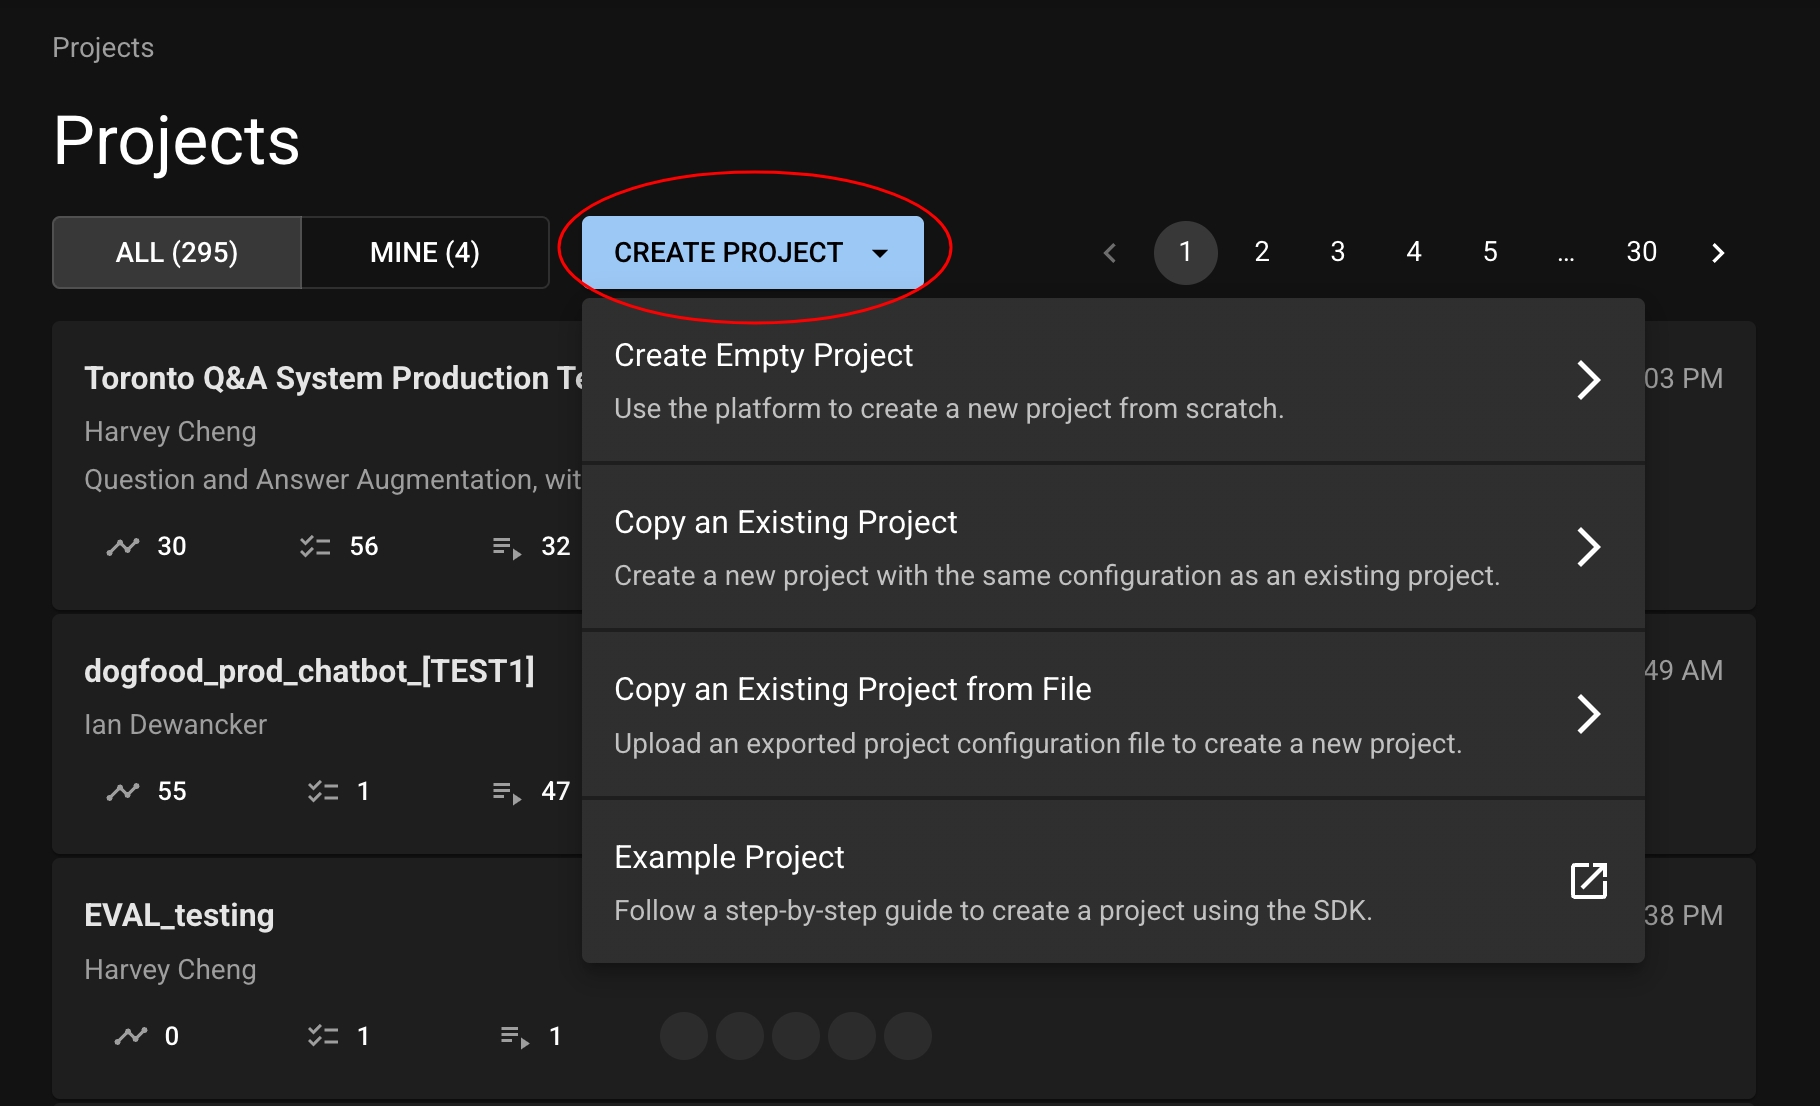The image size is (1820, 1106).
Task: Go to next page using right arrow
Action: [x=1717, y=253]
